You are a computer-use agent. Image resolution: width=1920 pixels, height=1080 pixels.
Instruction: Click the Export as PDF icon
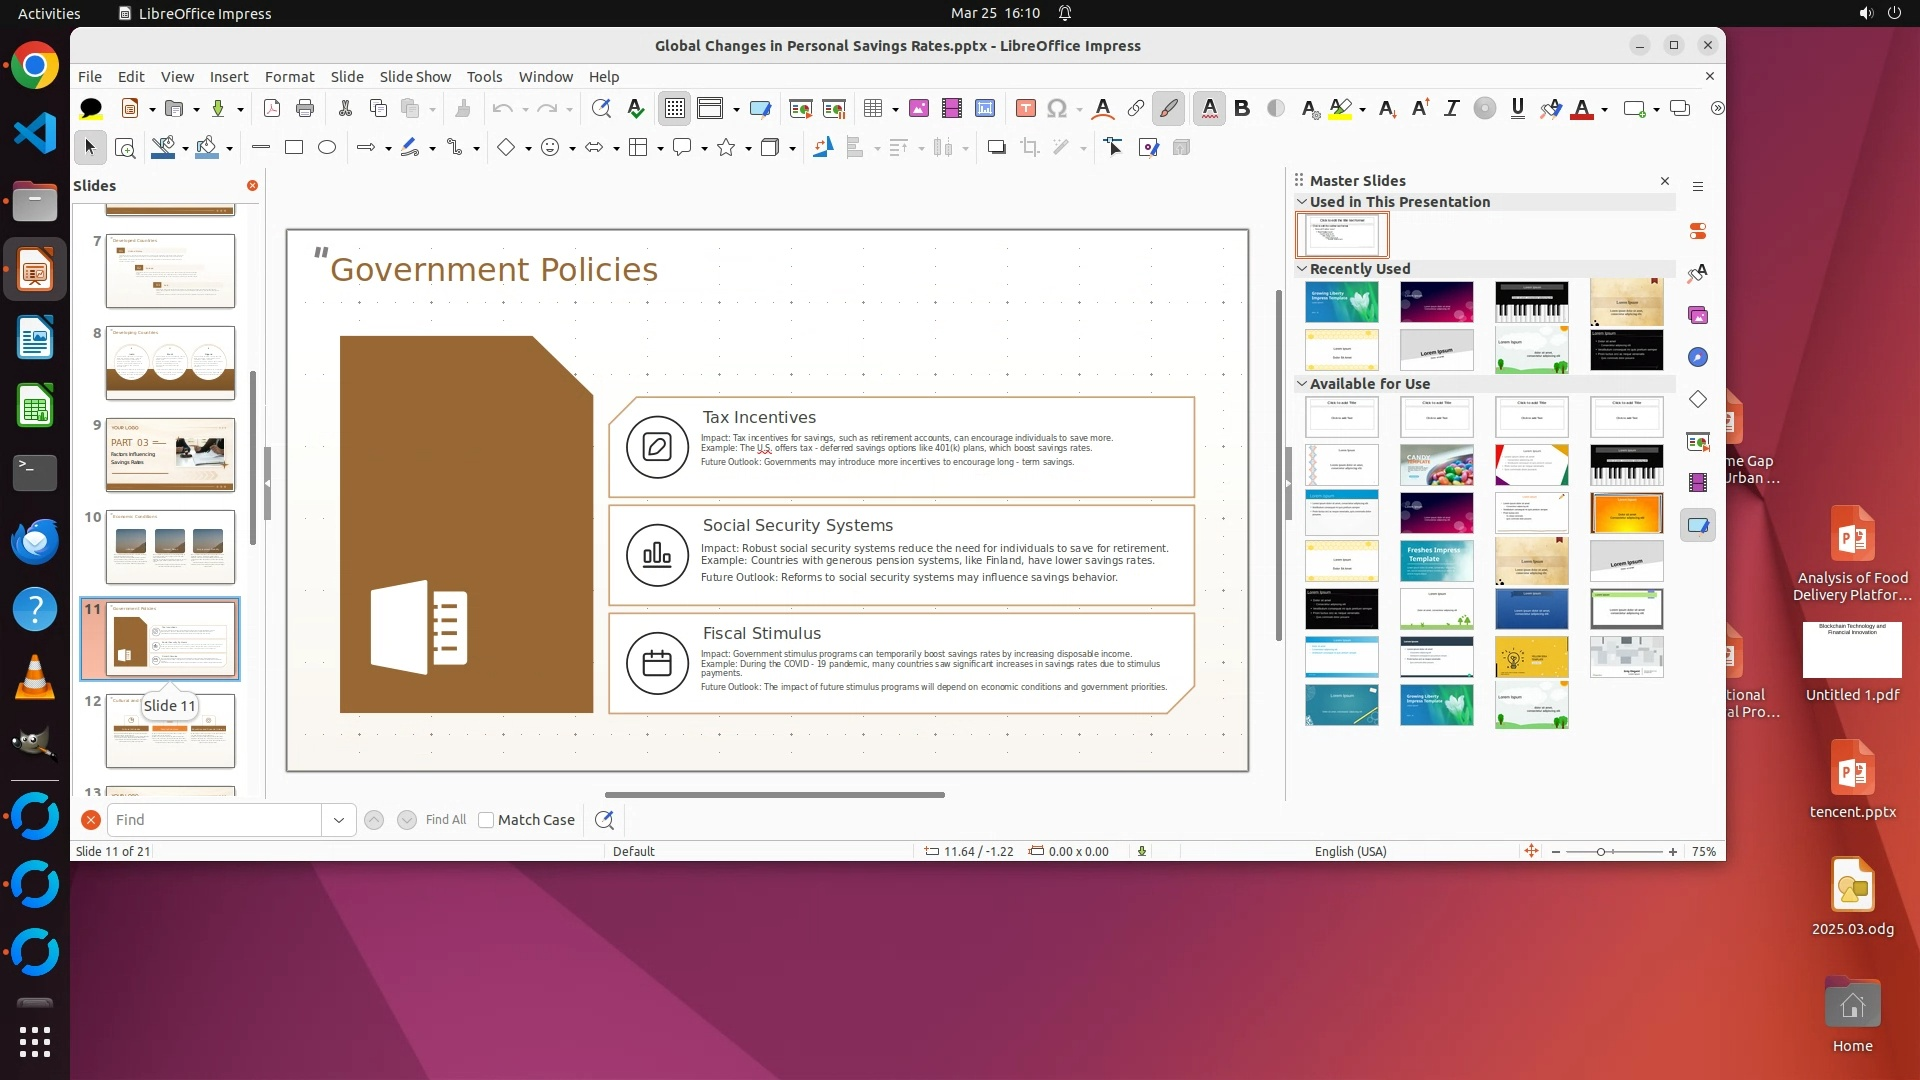tap(271, 108)
